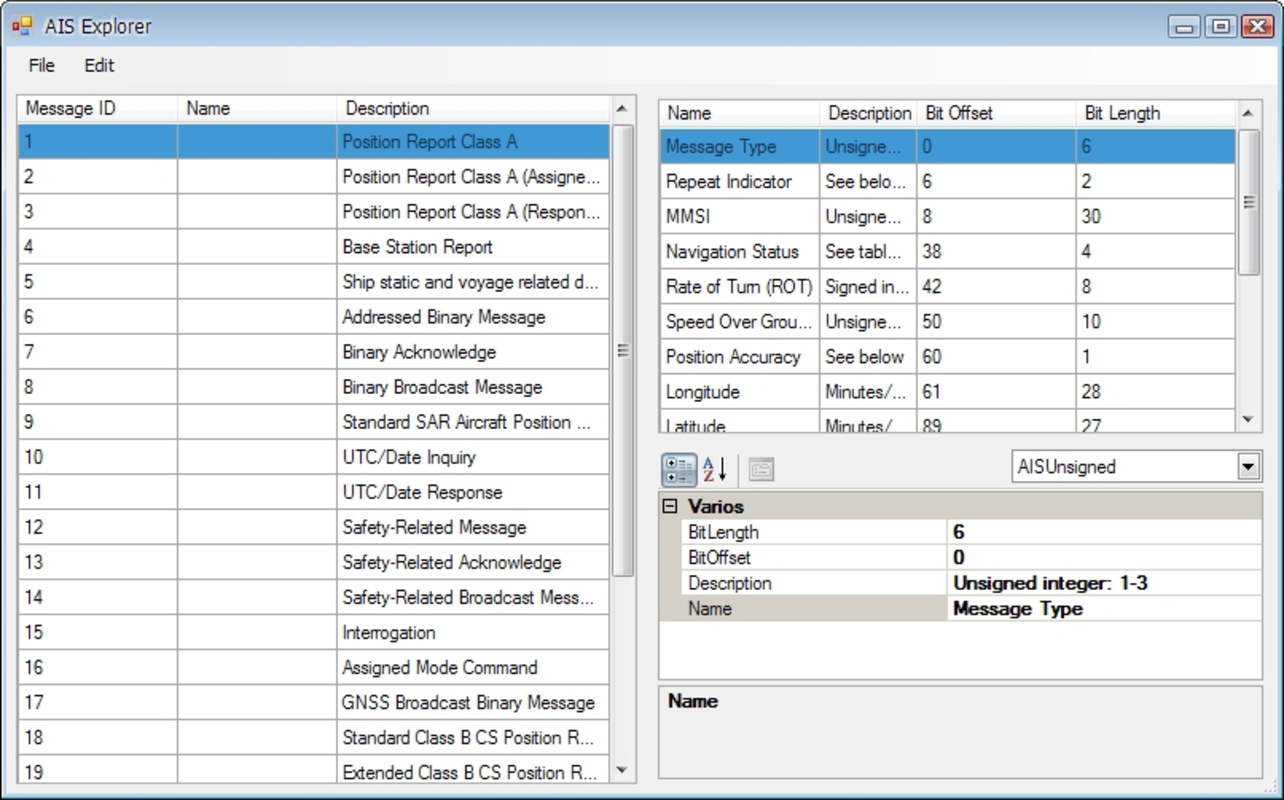Open the Edit menu
Viewport: 1284px width, 800px height.
(98, 65)
